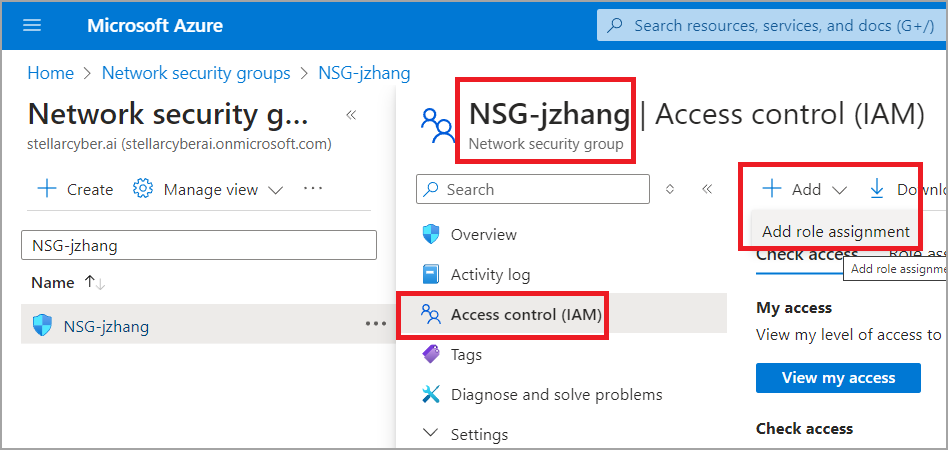Screen dimensions: 948x450
Task: Click the Network security groups breadcrumb
Action: (196, 73)
